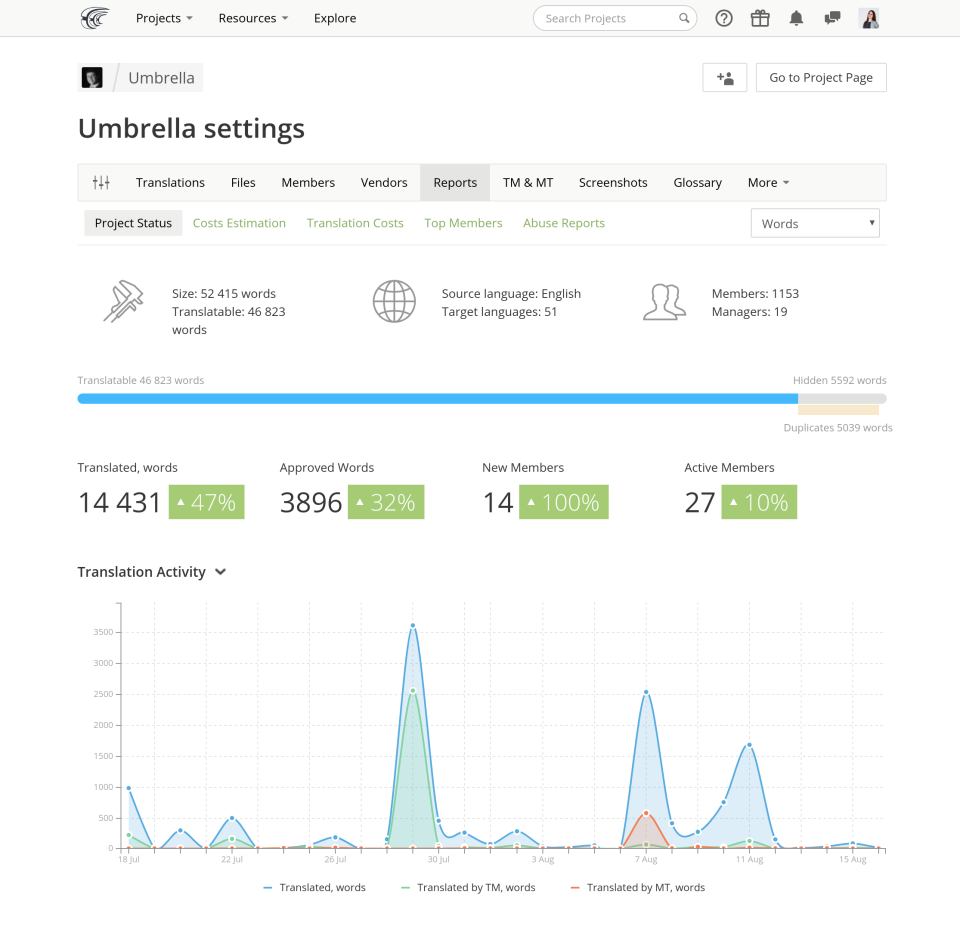This screenshot has height=929, width=960.
Task: Toggle the Translated by TM legend series
Action: [468, 887]
